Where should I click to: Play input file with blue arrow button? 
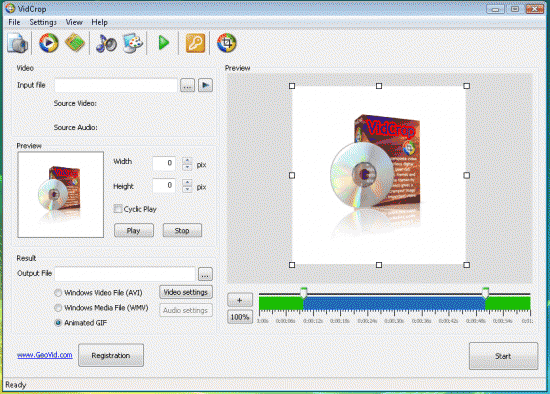[x=206, y=85]
